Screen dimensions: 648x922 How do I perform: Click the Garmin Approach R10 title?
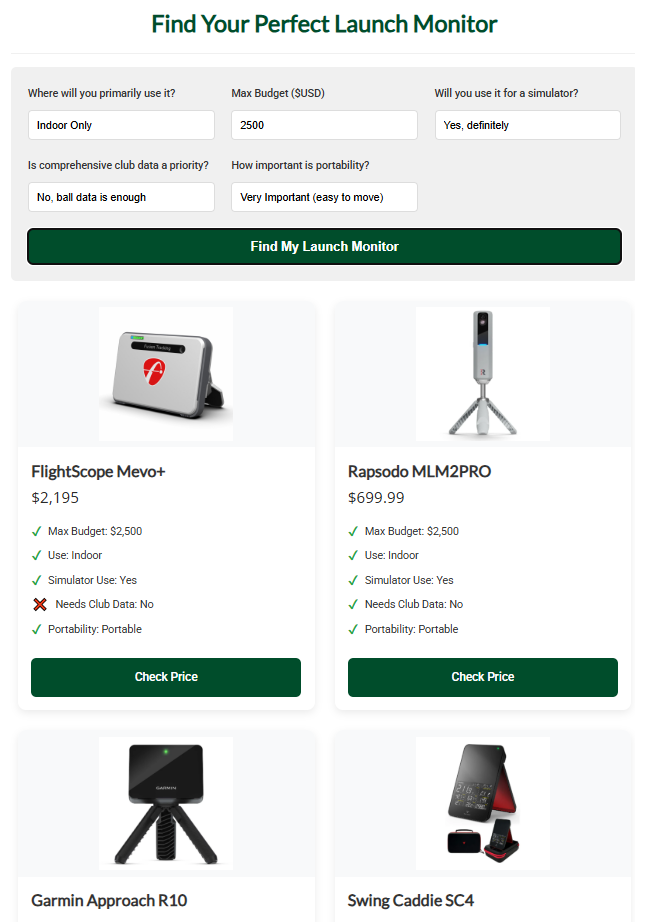109,901
